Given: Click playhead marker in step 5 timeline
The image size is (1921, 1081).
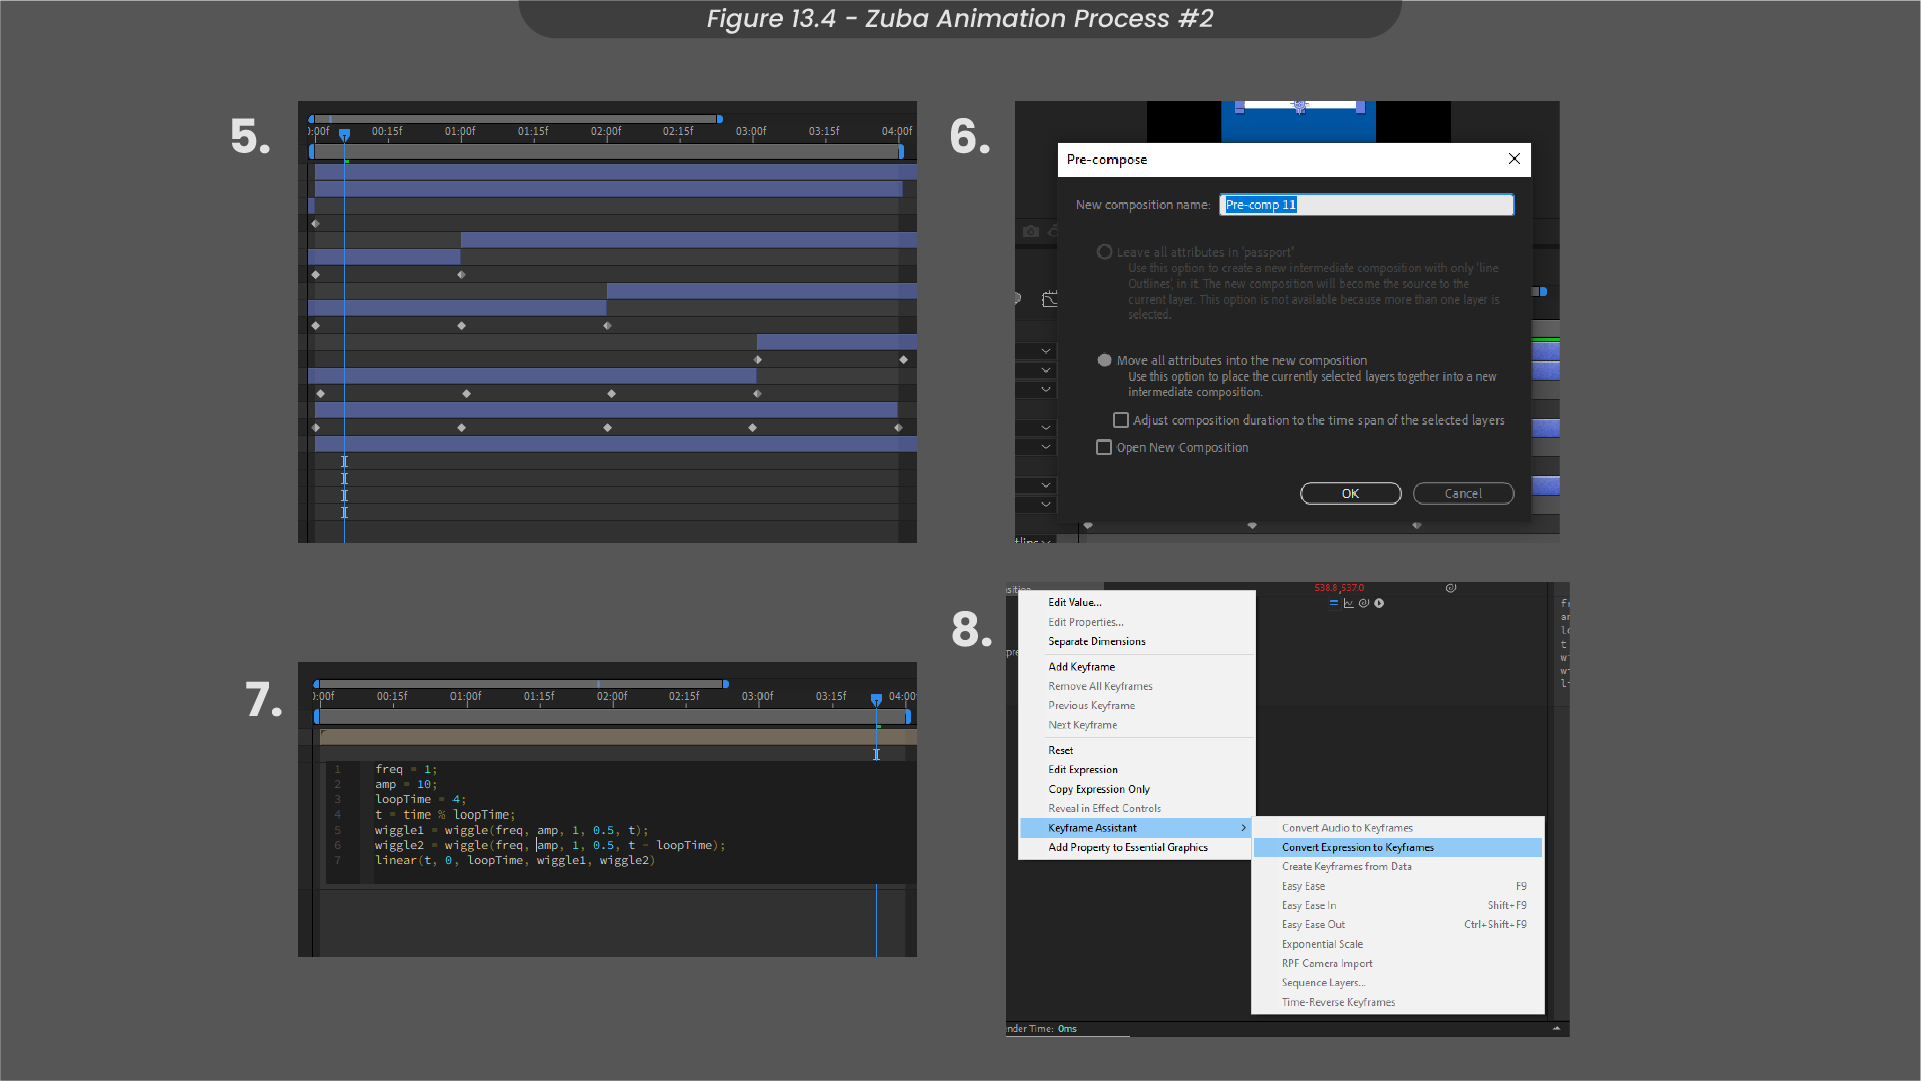Looking at the screenshot, I should coord(344,134).
